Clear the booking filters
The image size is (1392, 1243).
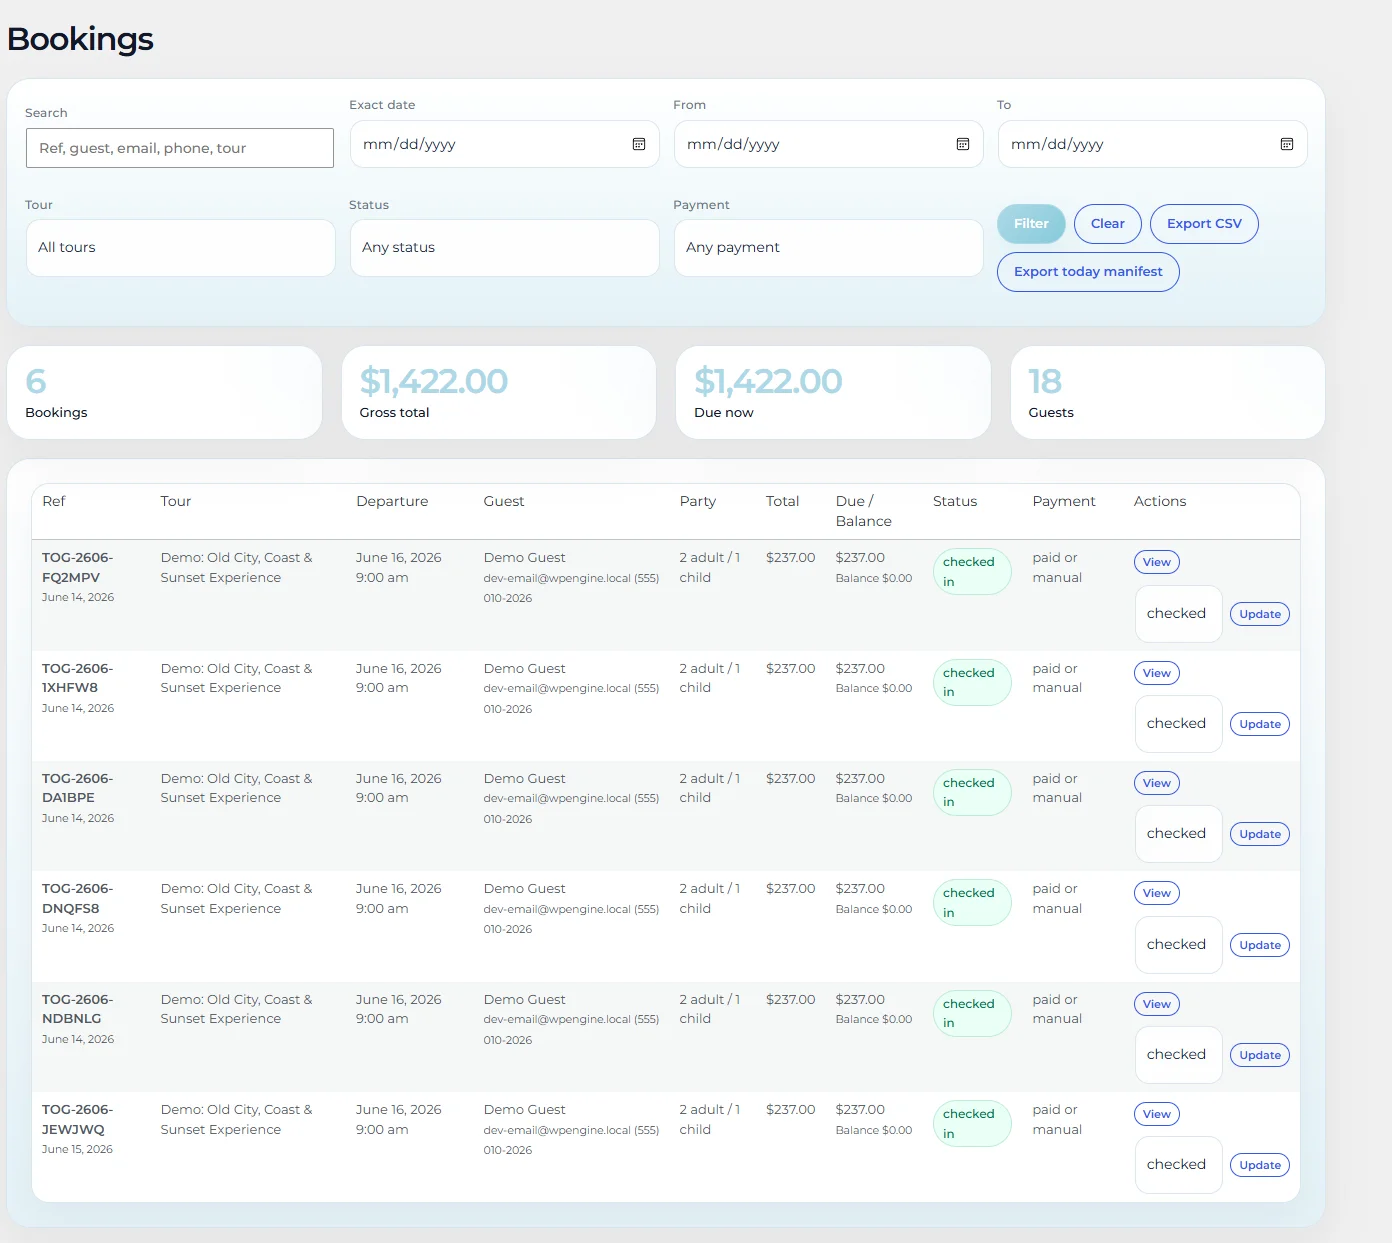point(1108,224)
